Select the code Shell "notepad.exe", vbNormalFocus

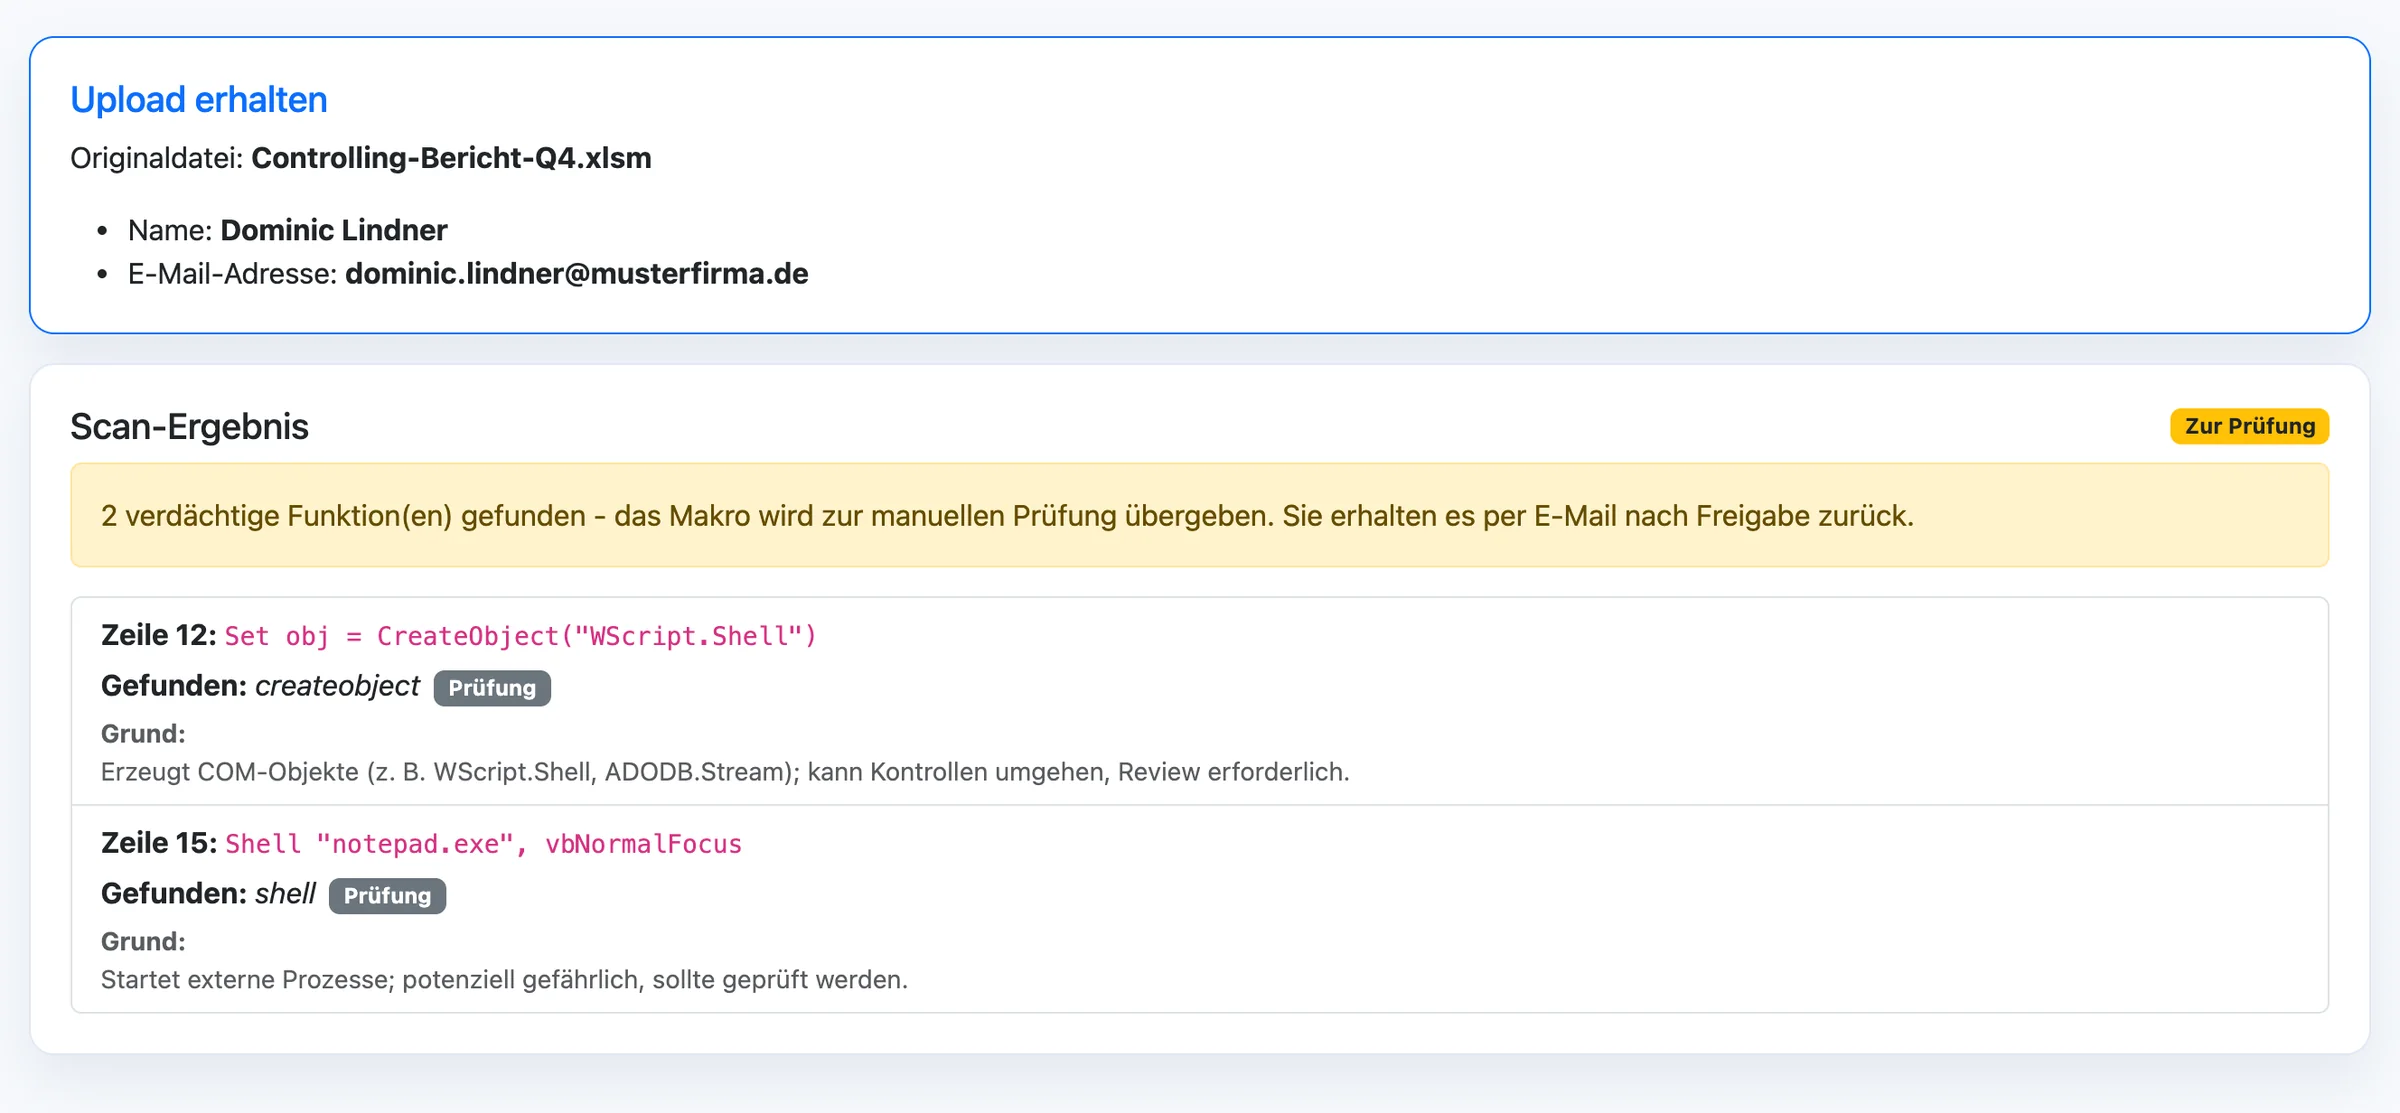(x=484, y=844)
